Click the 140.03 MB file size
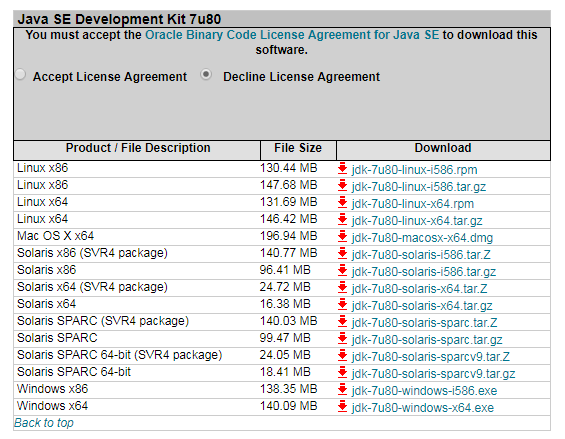Screen dimensions: 565x439 point(289,321)
